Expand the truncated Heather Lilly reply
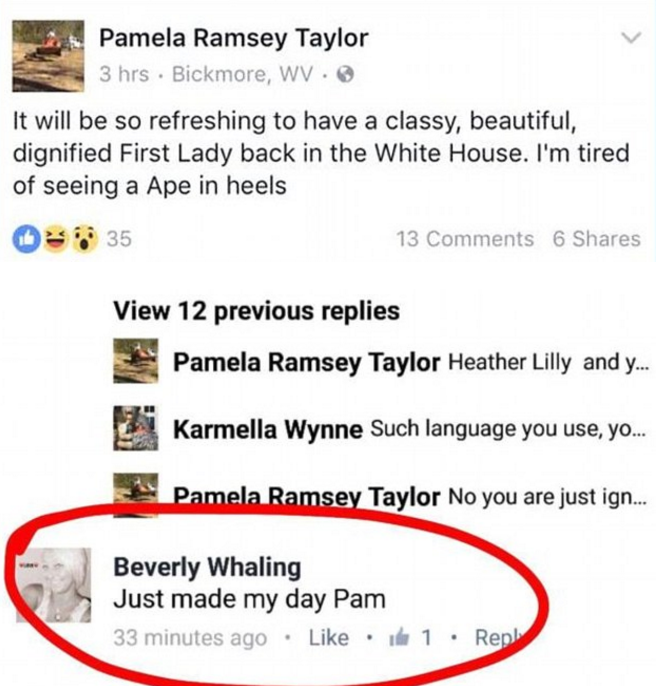The image size is (656, 686). tap(549, 362)
